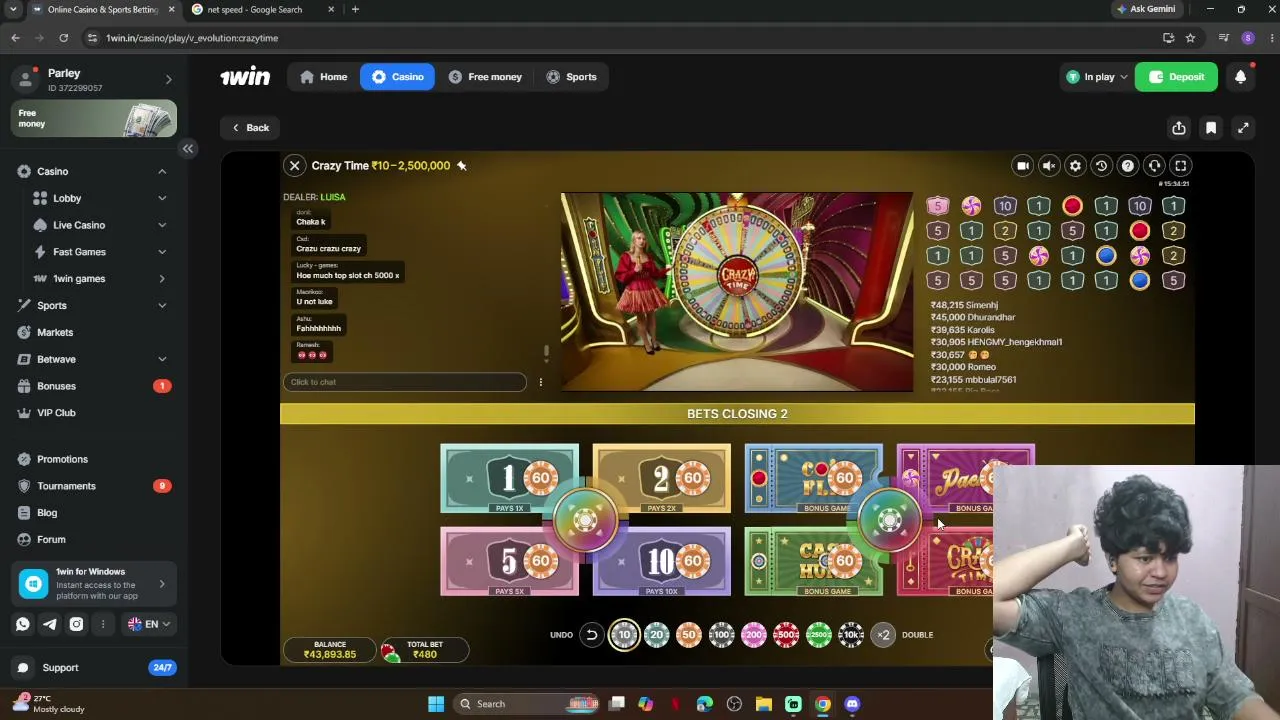Undo the last bet
Viewport: 1280px width, 720px height.
pyautogui.click(x=591, y=635)
